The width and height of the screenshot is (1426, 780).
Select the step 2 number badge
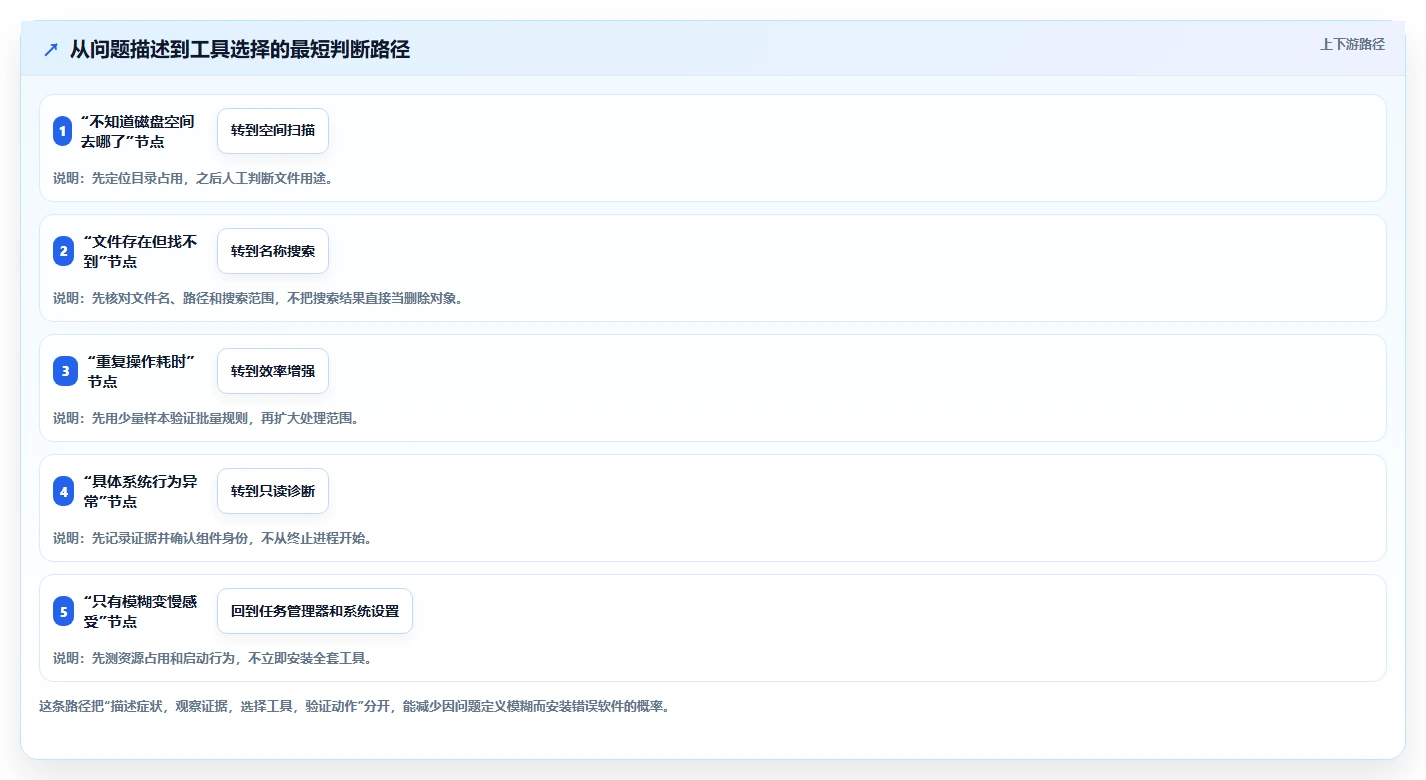[63, 251]
